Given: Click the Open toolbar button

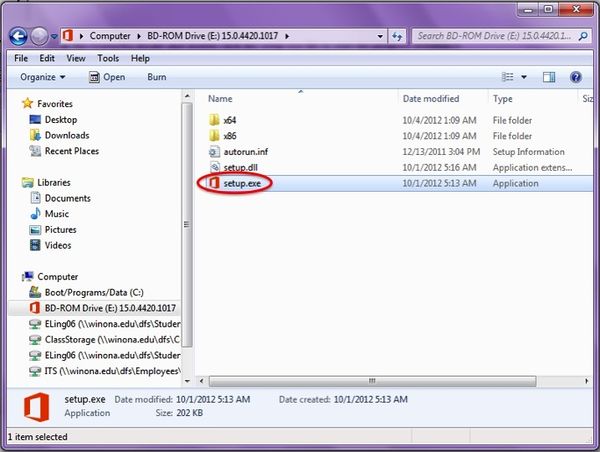Looking at the screenshot, I should coord(107,77).
